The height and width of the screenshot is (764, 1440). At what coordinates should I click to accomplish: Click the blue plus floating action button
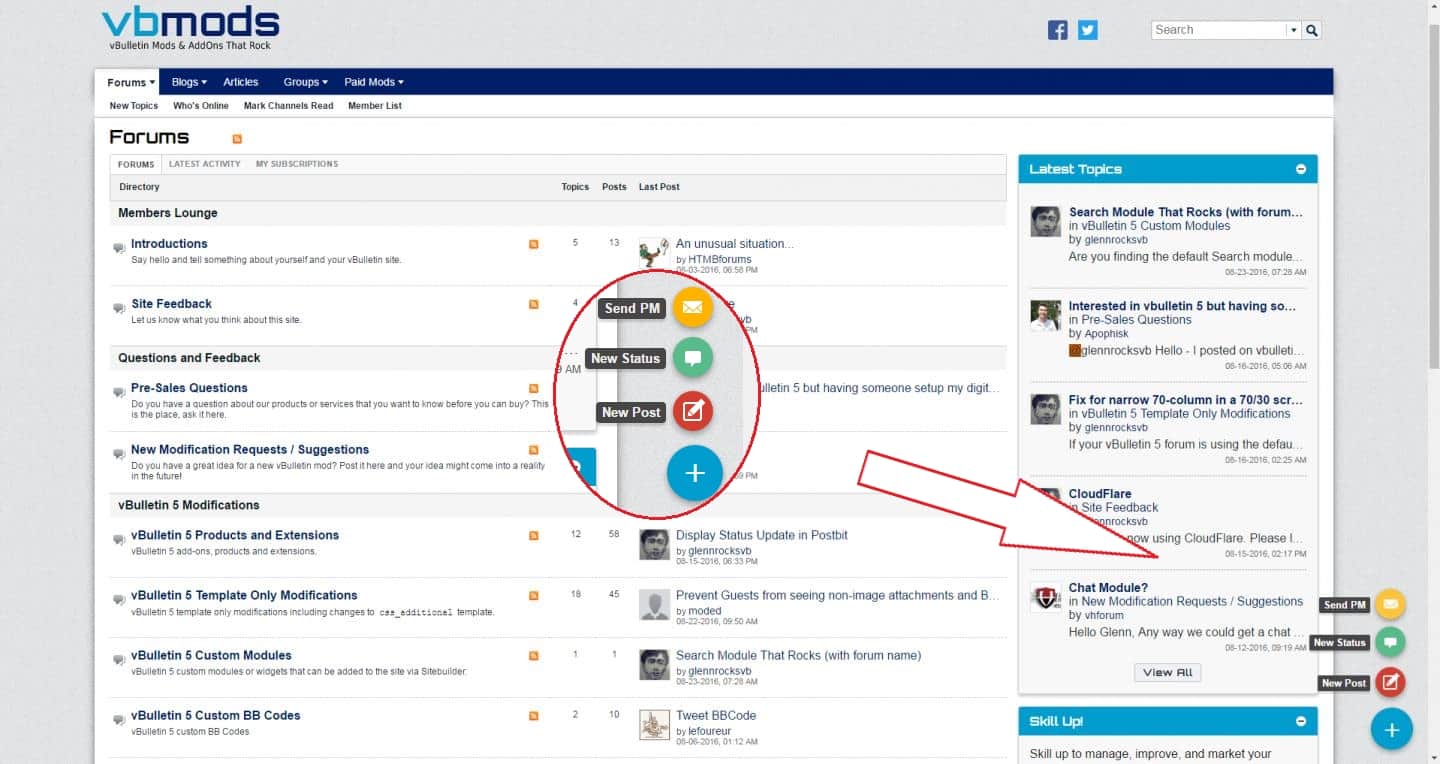(1391, 729)
